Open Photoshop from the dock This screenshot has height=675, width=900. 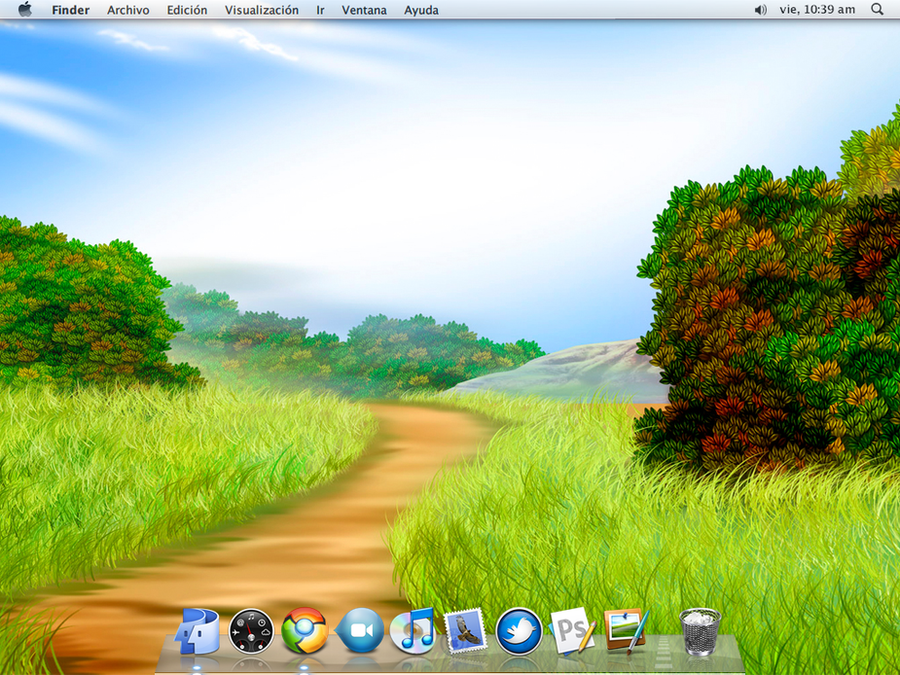pyautogui.click(x=572, y=631)
